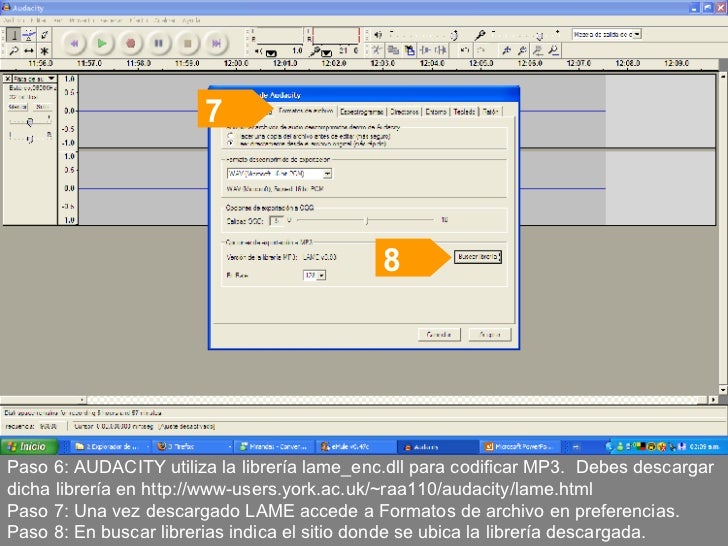Viewport: 728px width, 546px height.
Task: Open the output meter dropdown by speaker
Action: coord(271,53)
